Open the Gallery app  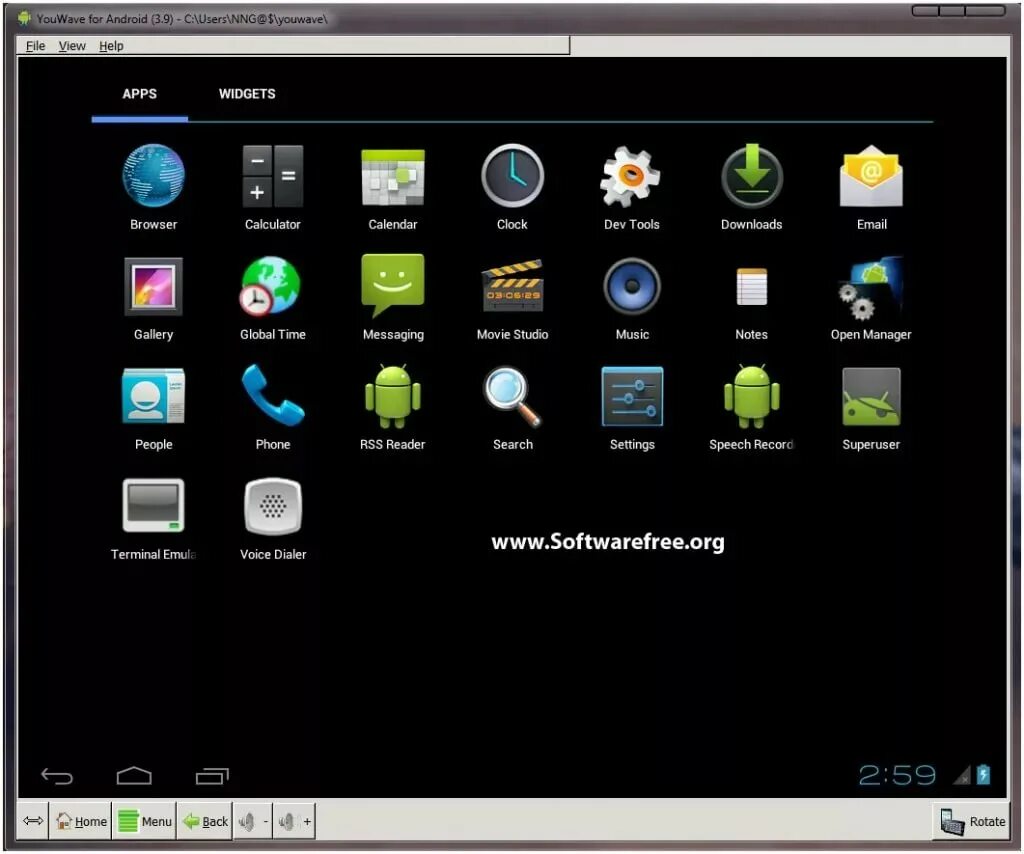(x=153, y=297)
